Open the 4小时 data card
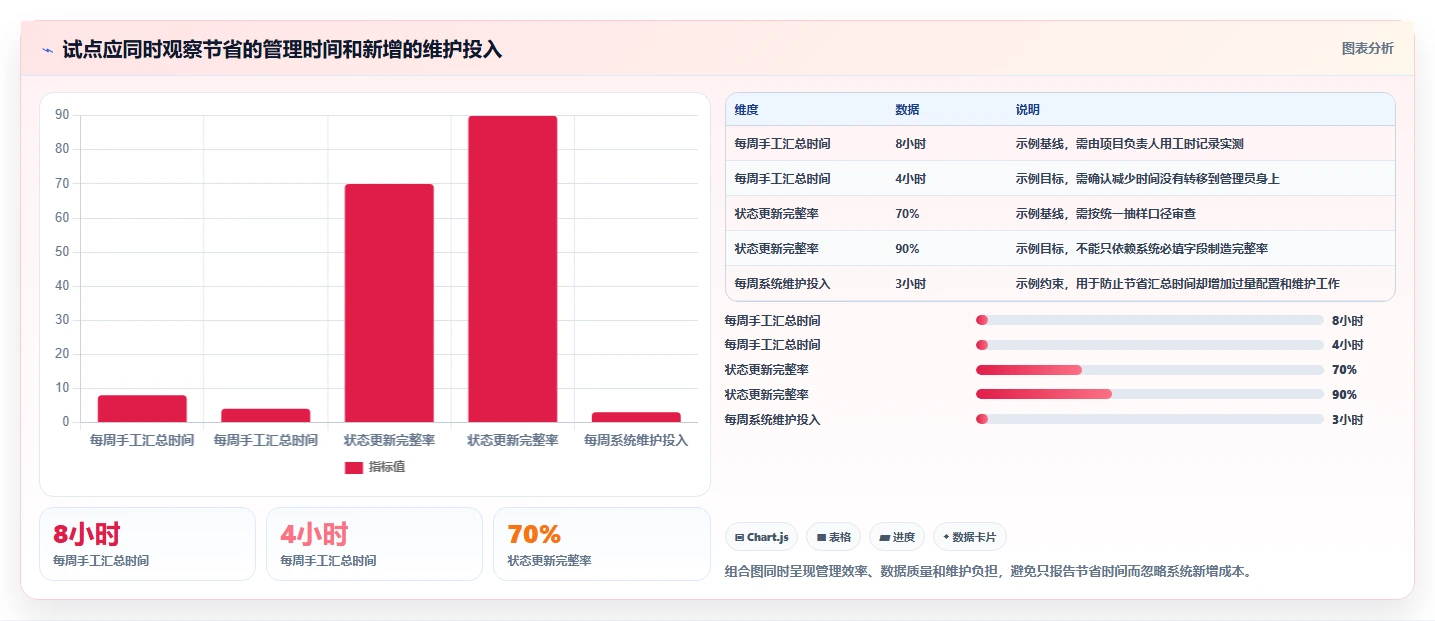Image resolution: width=1435 pixels, height=621 pixels. coord(374,544)
